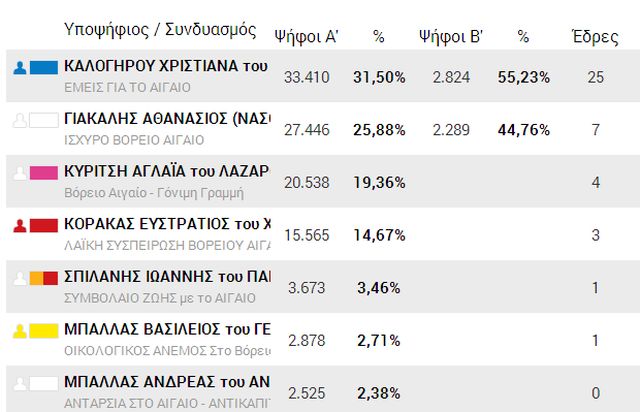Image resolution: width=640 pixels, height=412 pixels.
Task: Click the person icon beside ΜΠΑΛΛΑΣ ΑΝΔΡΕΑΣ
Action: [x=20, y=382]
